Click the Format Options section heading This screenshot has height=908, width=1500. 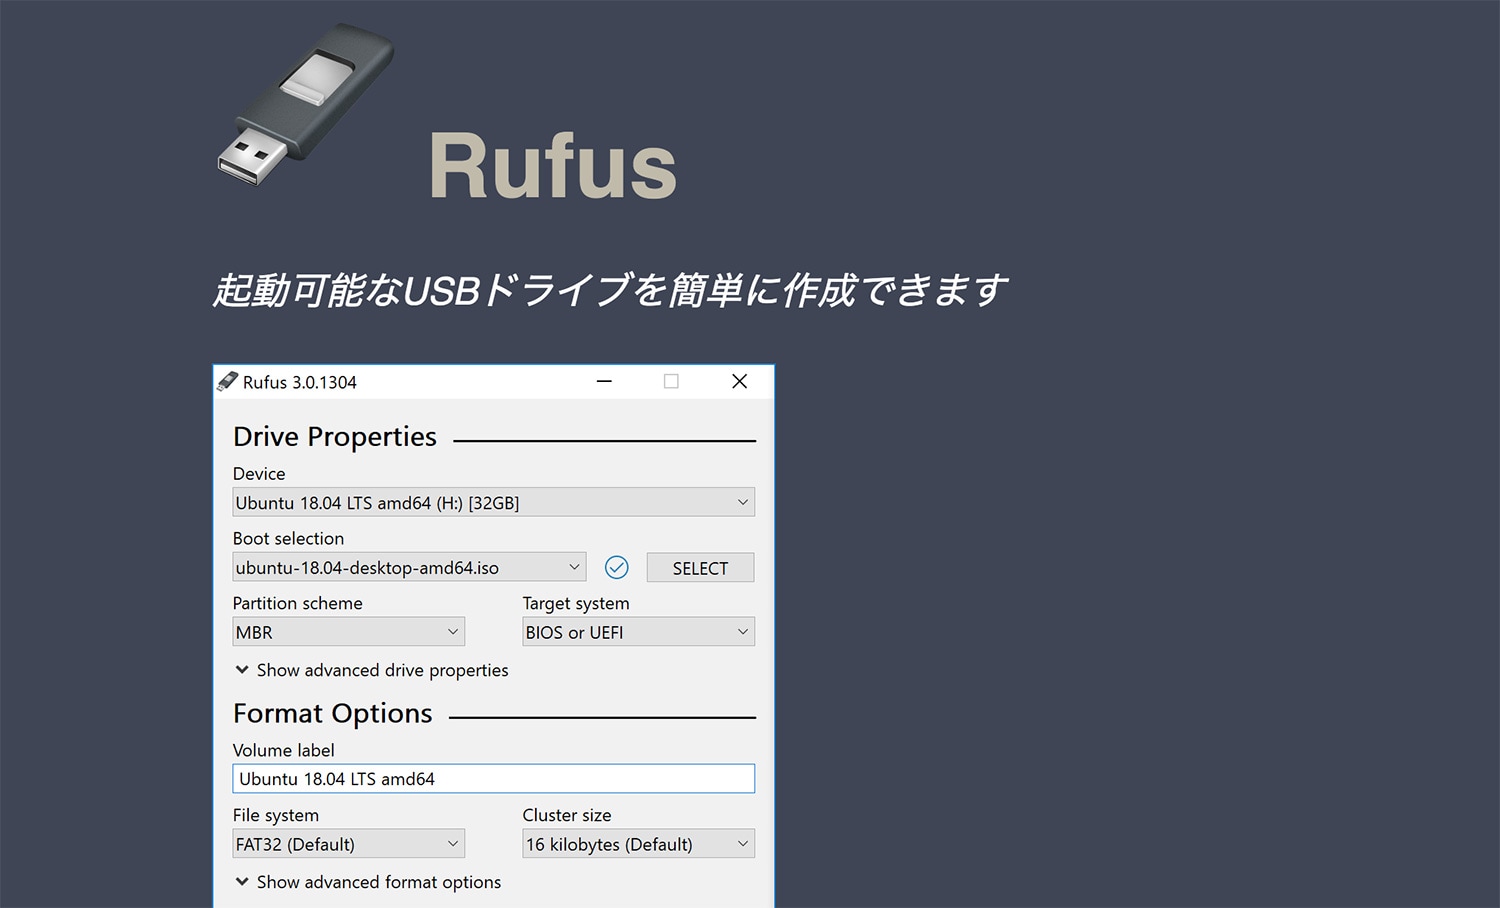(333, 714)
